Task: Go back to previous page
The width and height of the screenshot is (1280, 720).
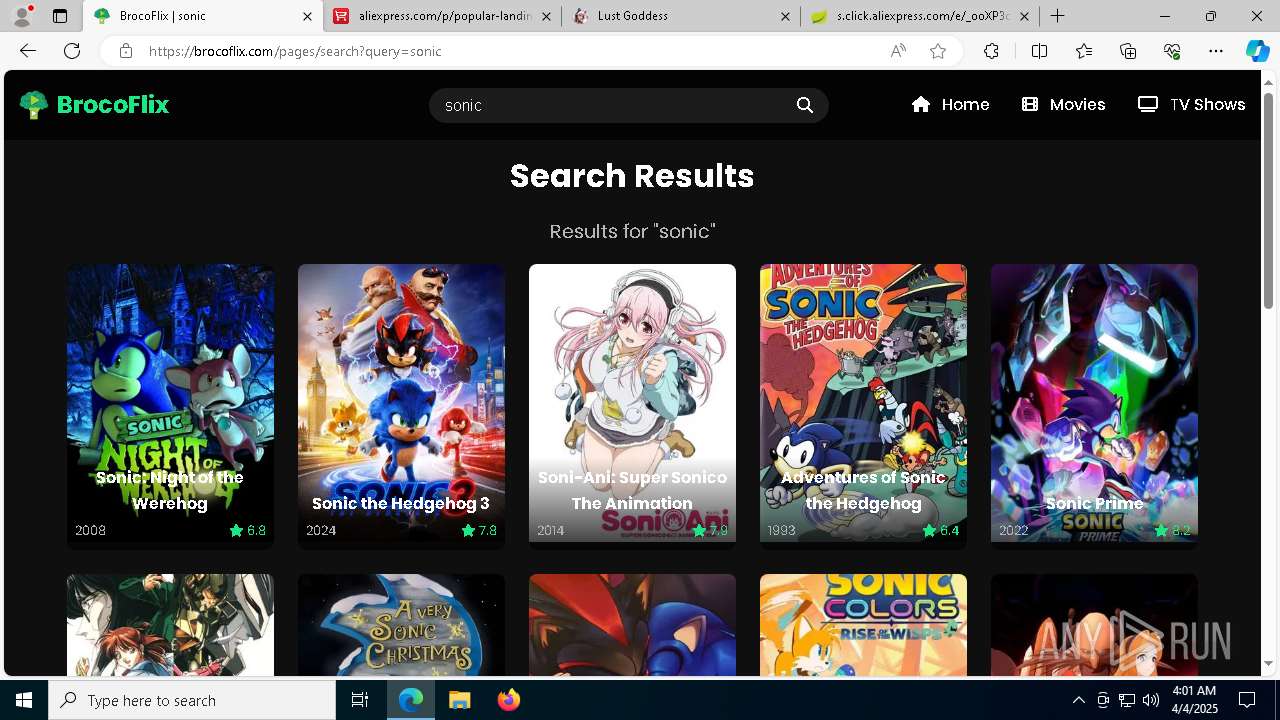Action: pyautogui.click(x=28, y=51)
